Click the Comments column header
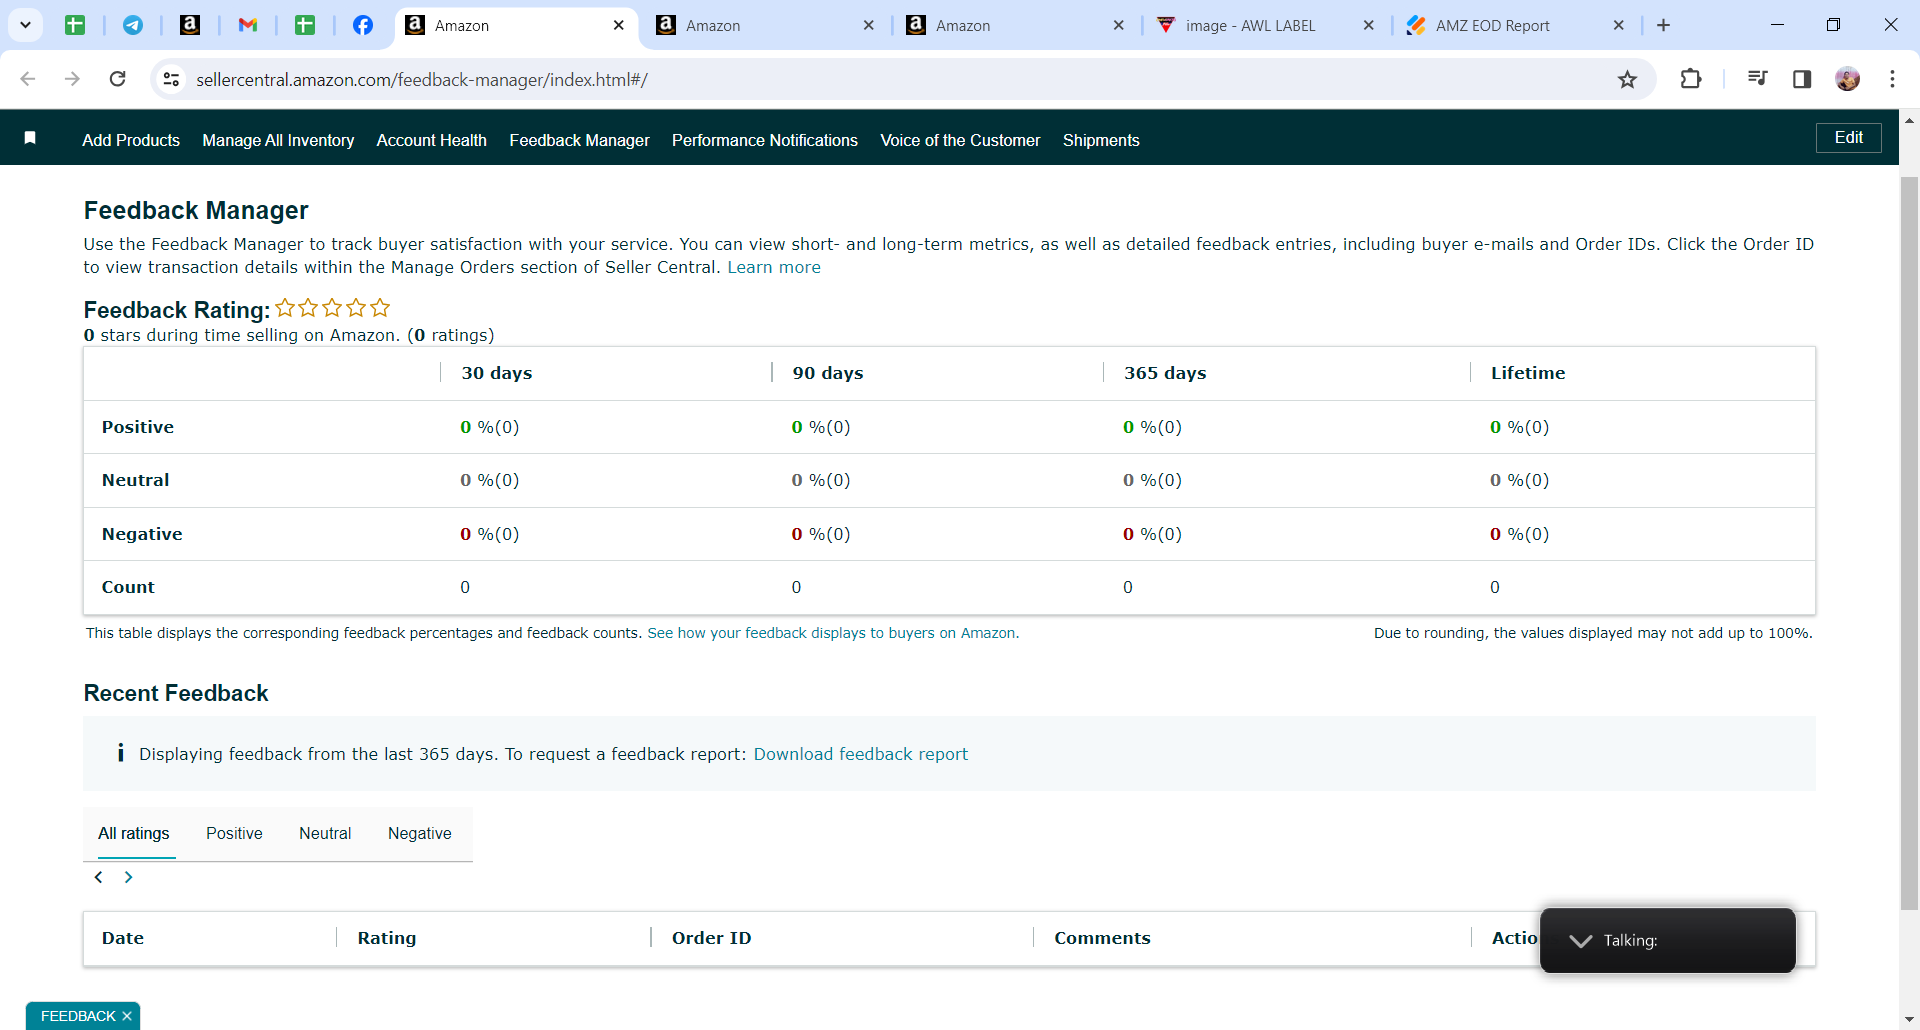1920x1030 pixels. (1102, 938)
